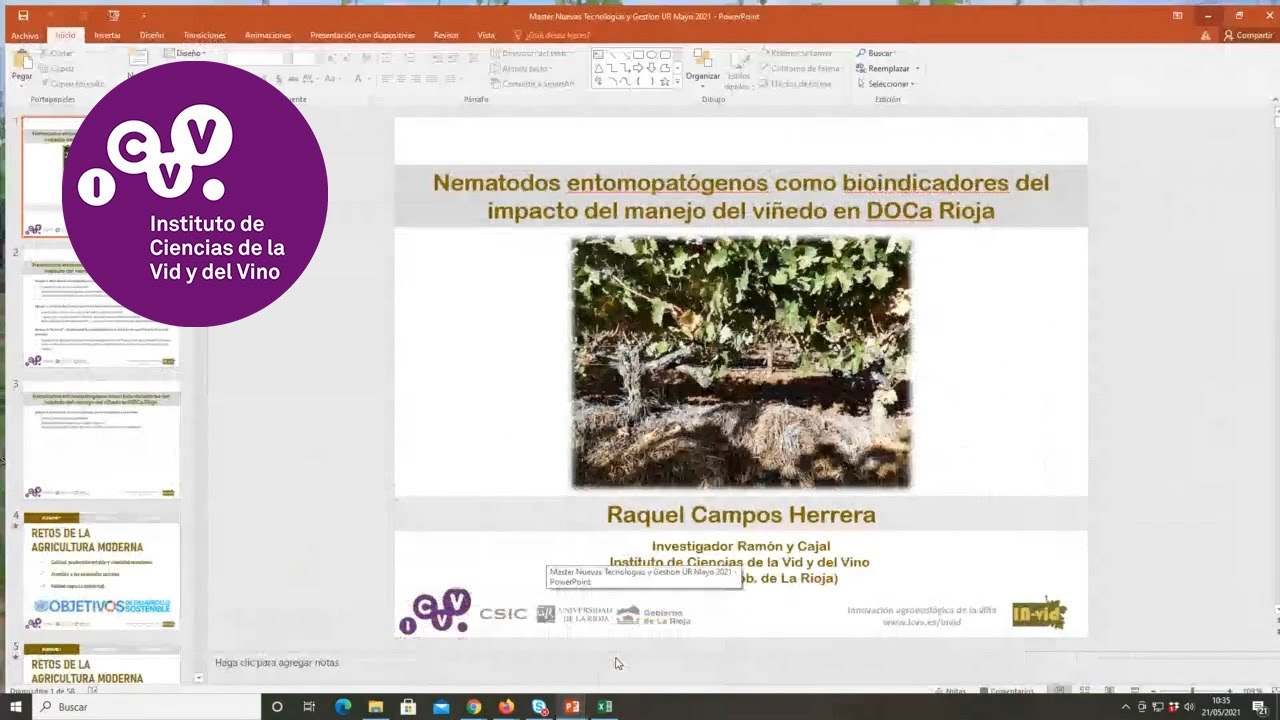
Task: Select slide 4 'Retos de la agricultura moderna' thumbnail
Action: [x=101, y=570]
